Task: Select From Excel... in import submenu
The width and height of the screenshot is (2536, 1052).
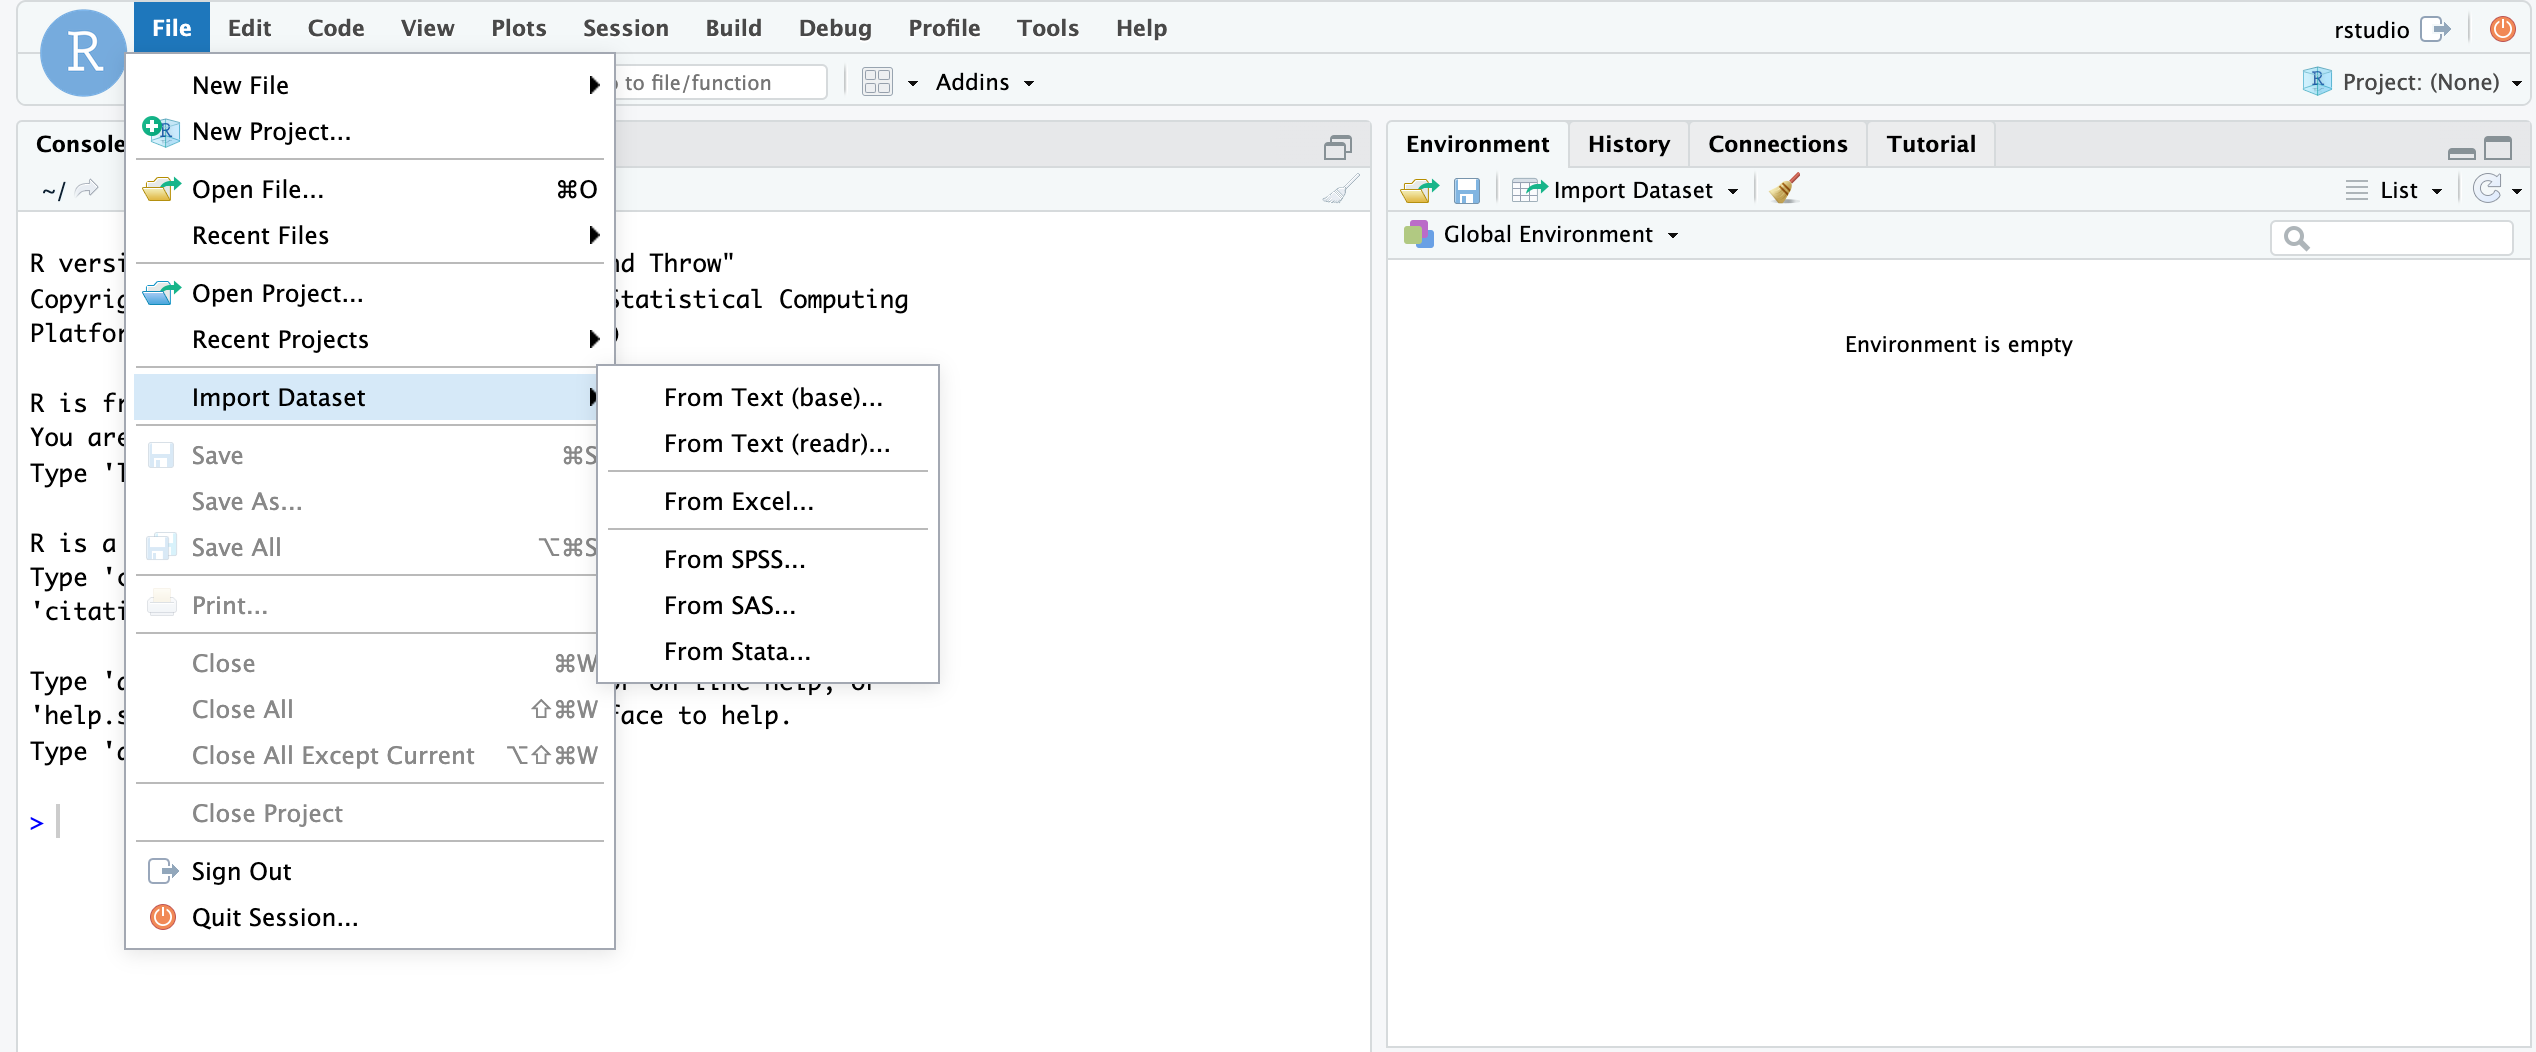Action: (x=738, y=501)
